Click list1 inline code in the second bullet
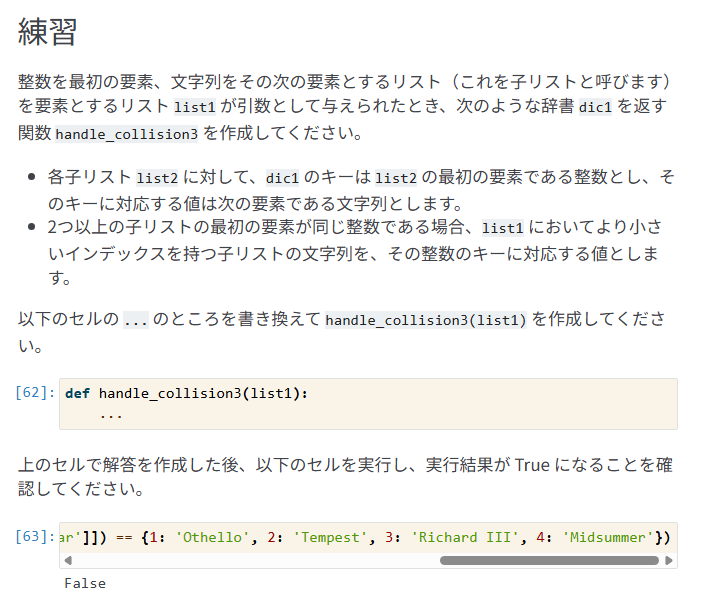The width and height of the screenshot is (702, 609). click(502, 229)
